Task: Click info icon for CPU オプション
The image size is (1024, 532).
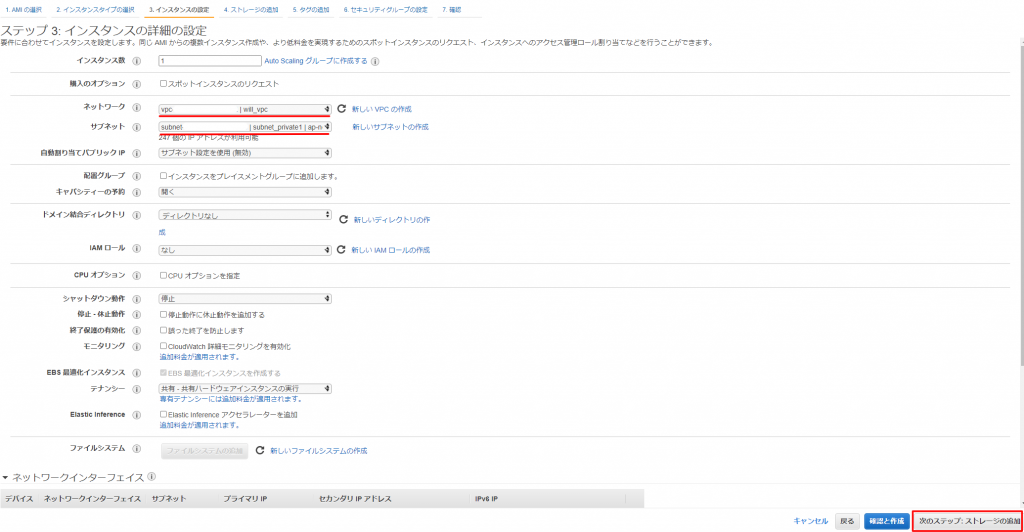Action: pyautogui.click(x=136, y=275)
